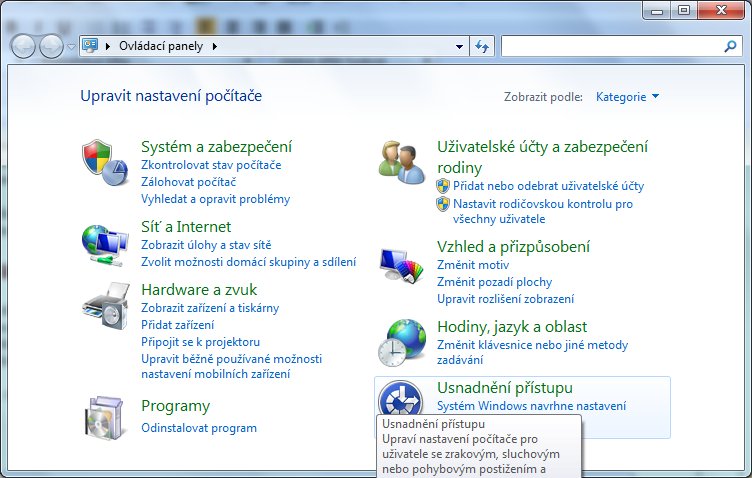
Task: Open Vyhledat a opravit problémy
Action: click(215, 199)
